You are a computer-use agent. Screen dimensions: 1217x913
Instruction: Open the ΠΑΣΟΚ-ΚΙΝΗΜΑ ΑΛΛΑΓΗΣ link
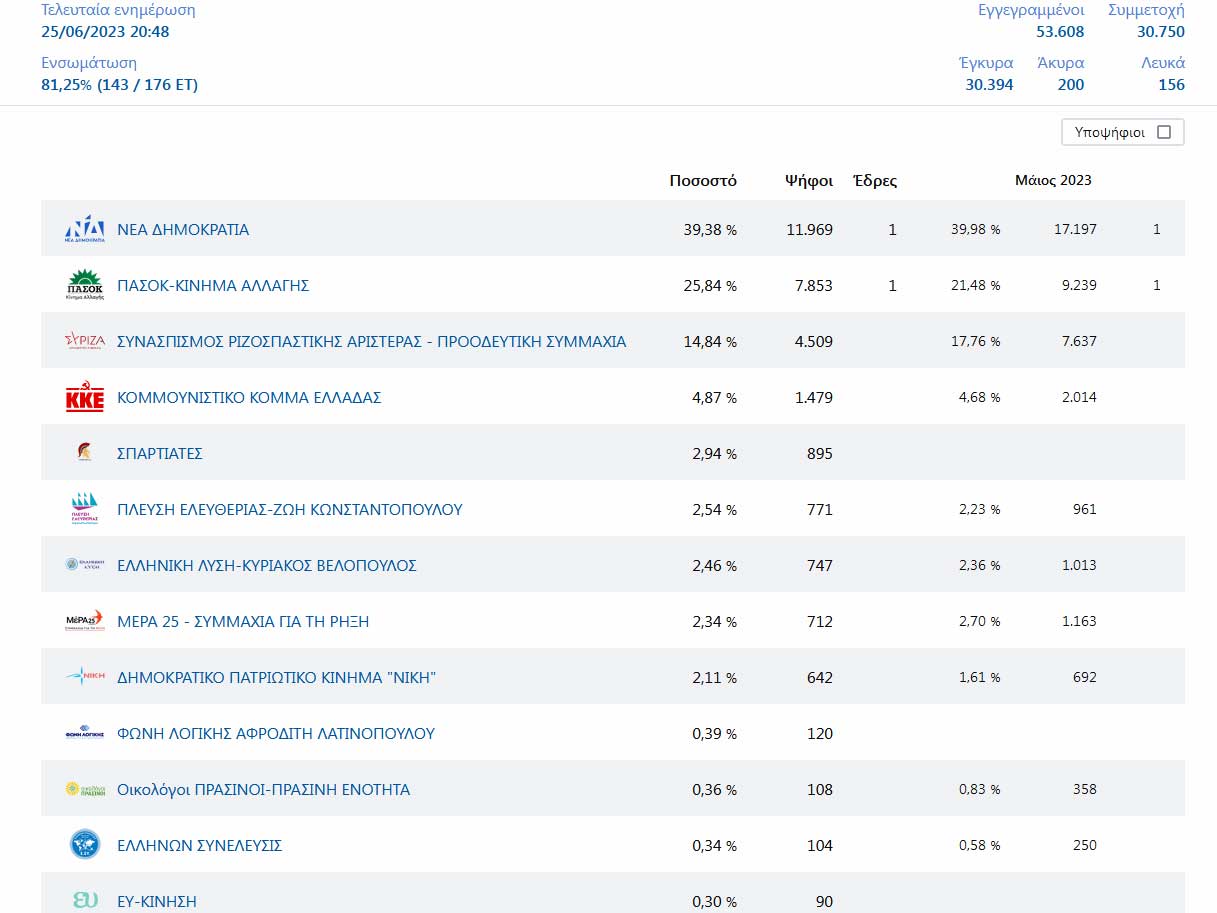(213, 285)
